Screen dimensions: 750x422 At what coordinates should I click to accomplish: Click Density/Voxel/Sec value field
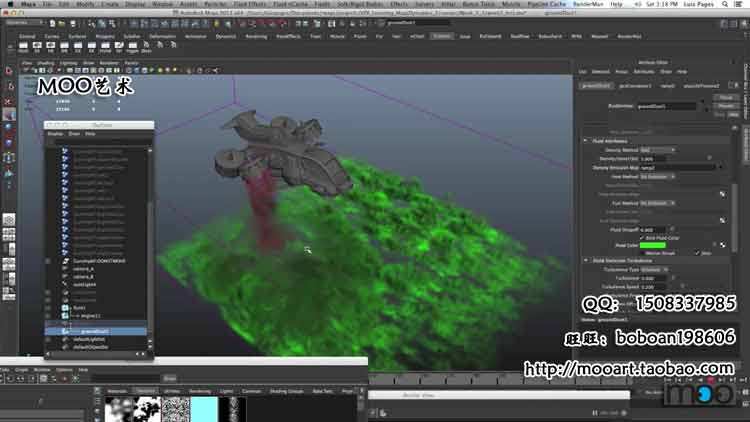pyautogui.click(x=652, y=159)
